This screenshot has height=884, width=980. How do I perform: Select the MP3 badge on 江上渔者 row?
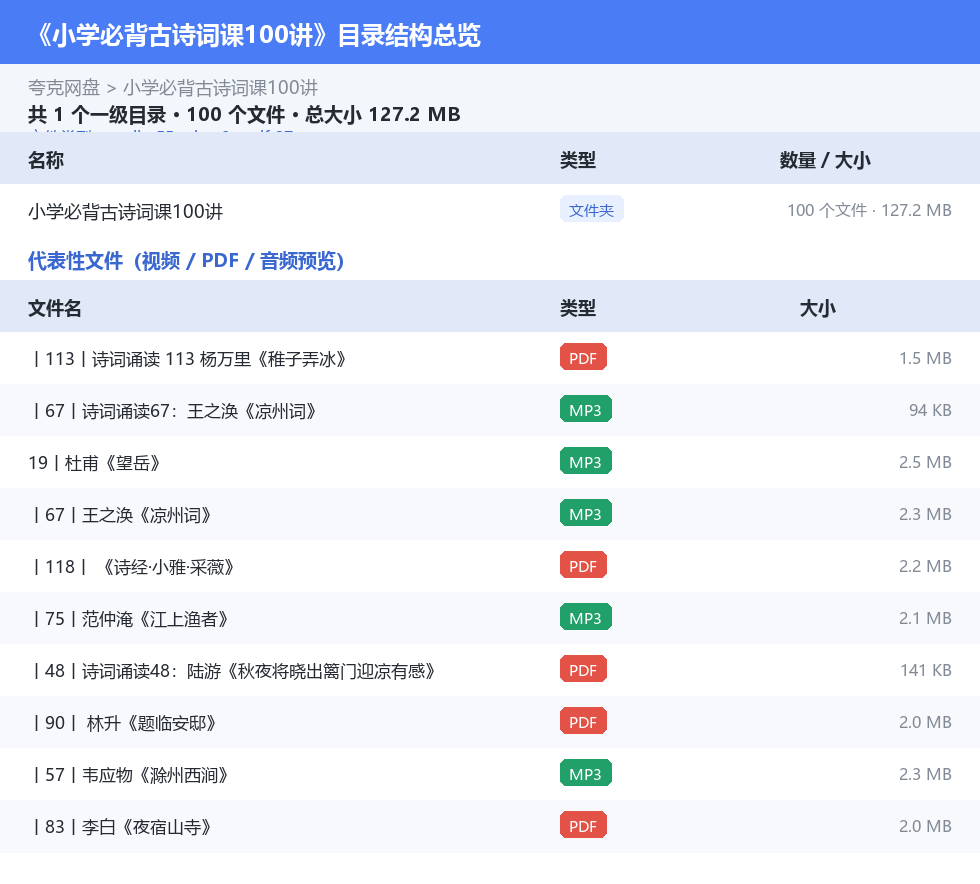coord(586,617)
